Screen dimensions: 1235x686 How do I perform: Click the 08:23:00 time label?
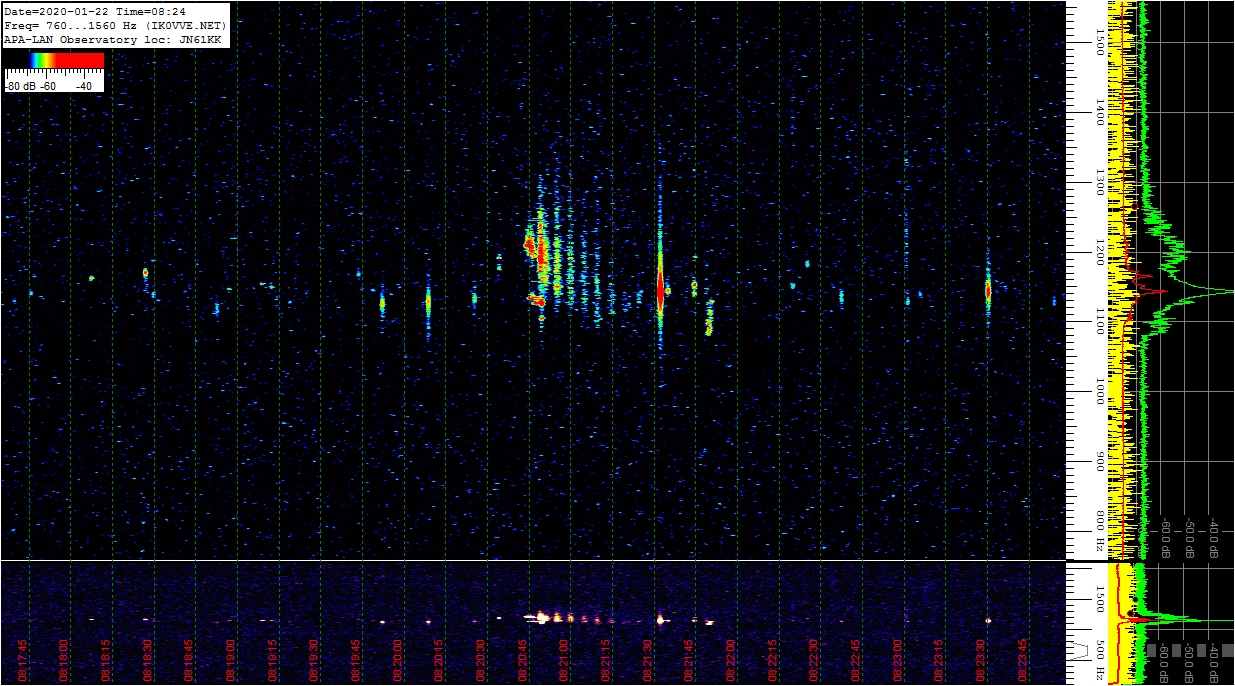coord(899,659)
